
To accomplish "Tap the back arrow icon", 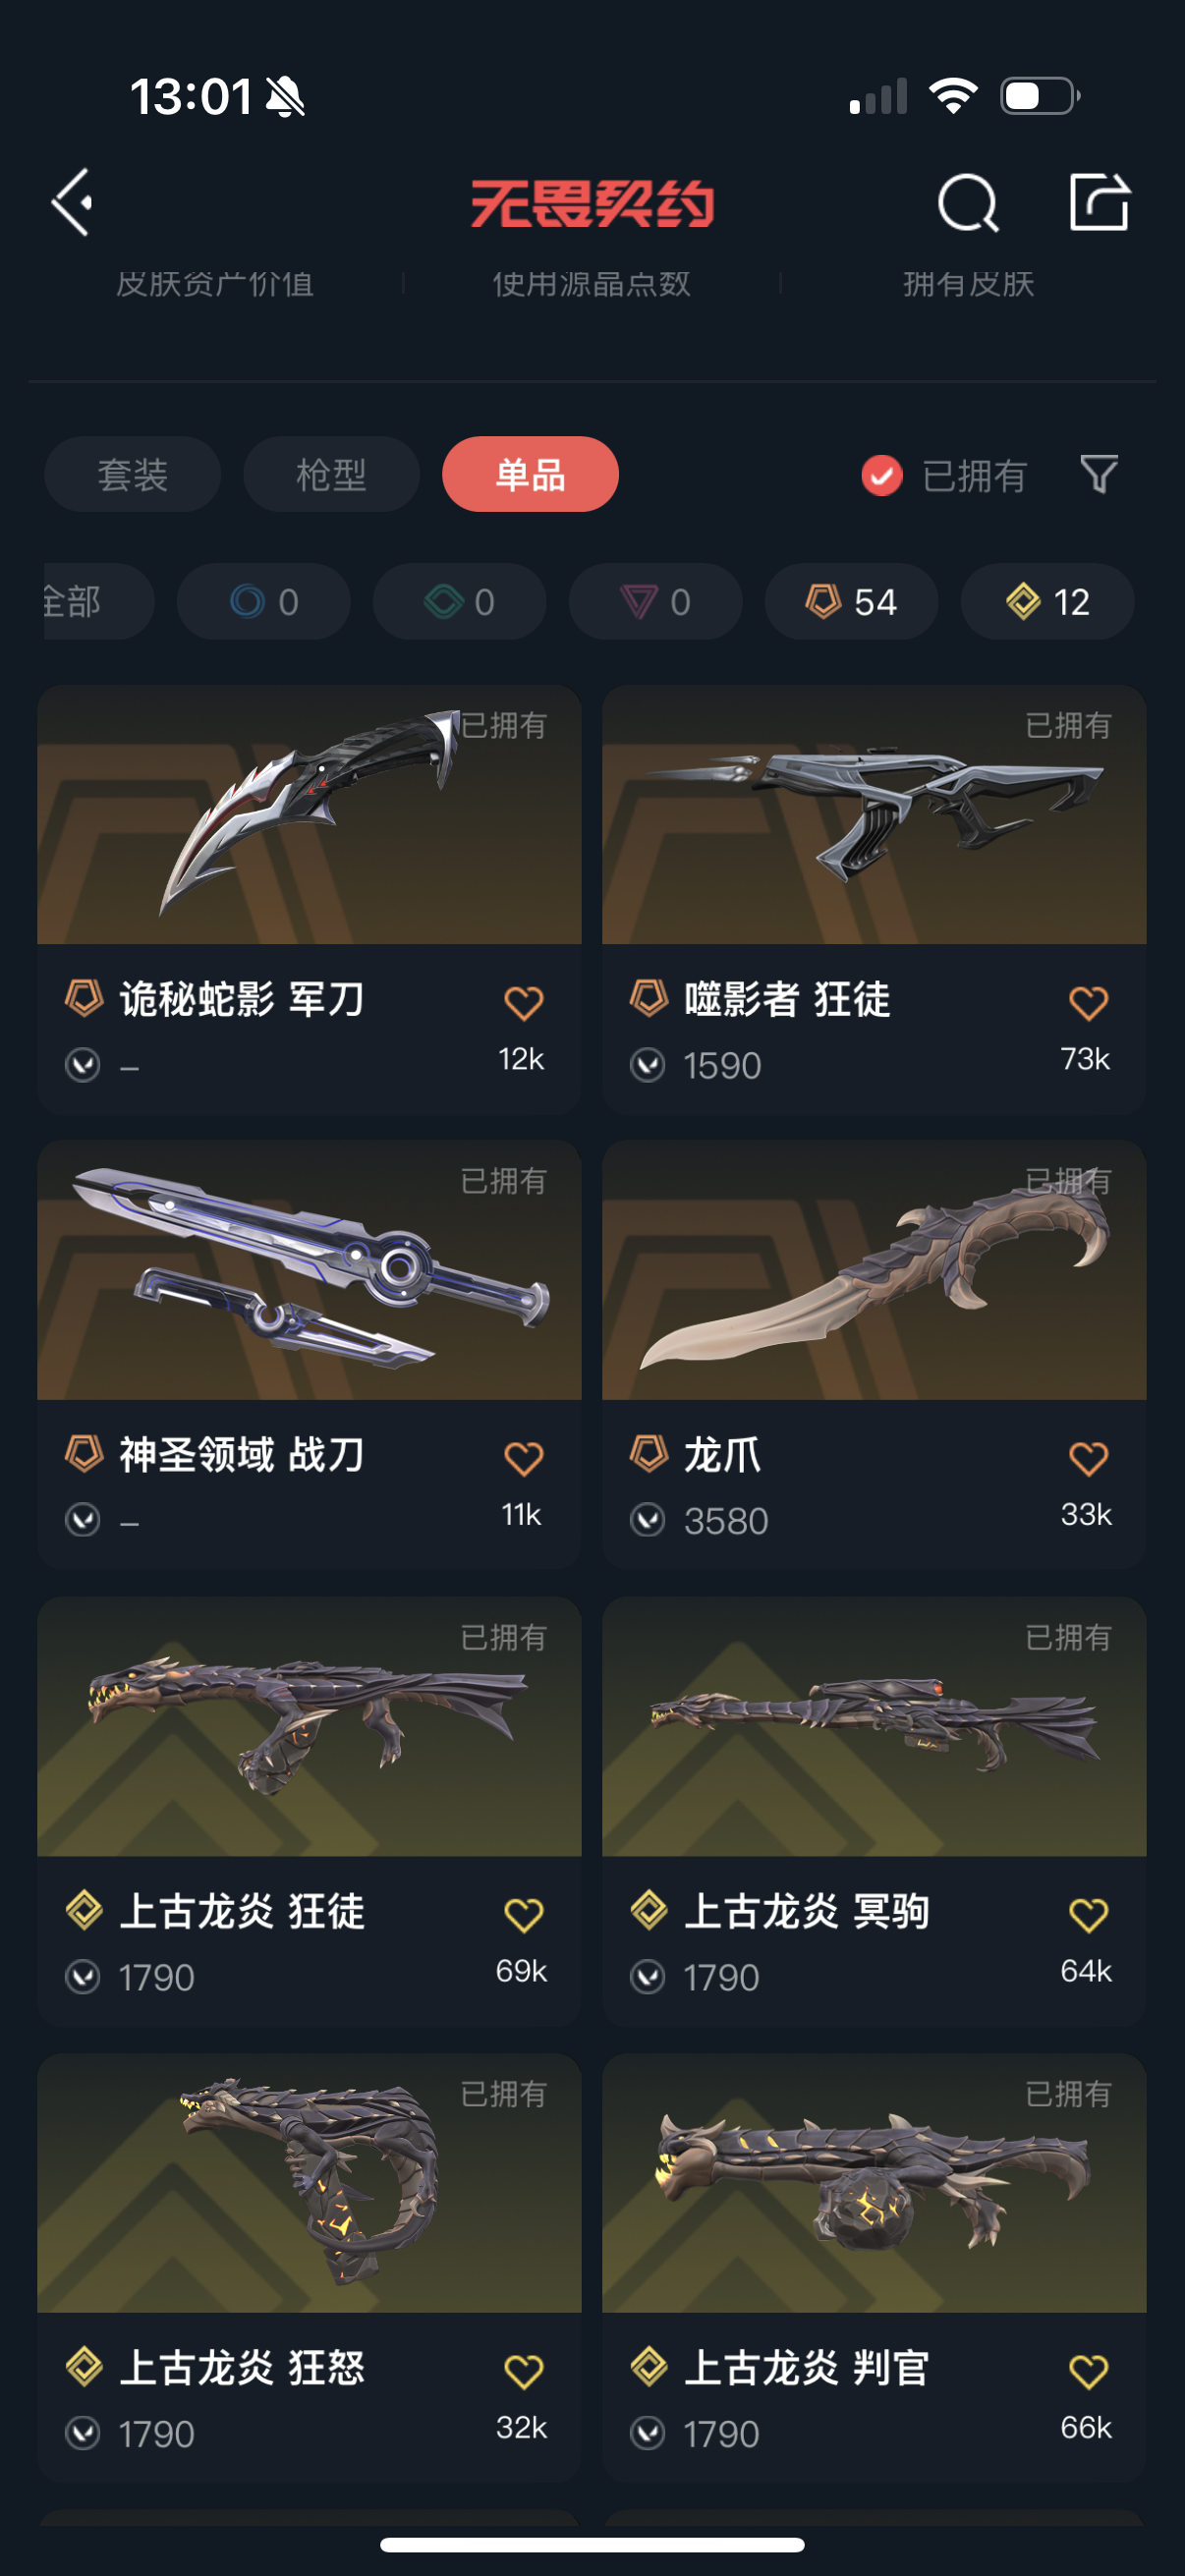I will (x=72, y=202).
